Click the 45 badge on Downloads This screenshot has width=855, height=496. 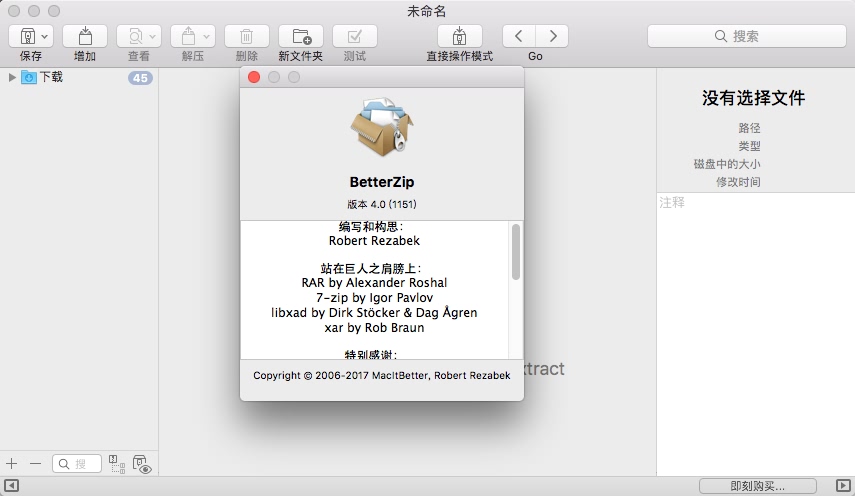point(140,78)
